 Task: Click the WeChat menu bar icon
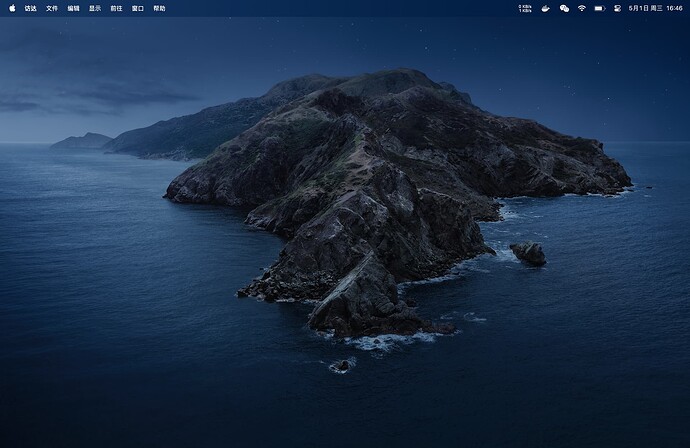[x=564, y=8]
